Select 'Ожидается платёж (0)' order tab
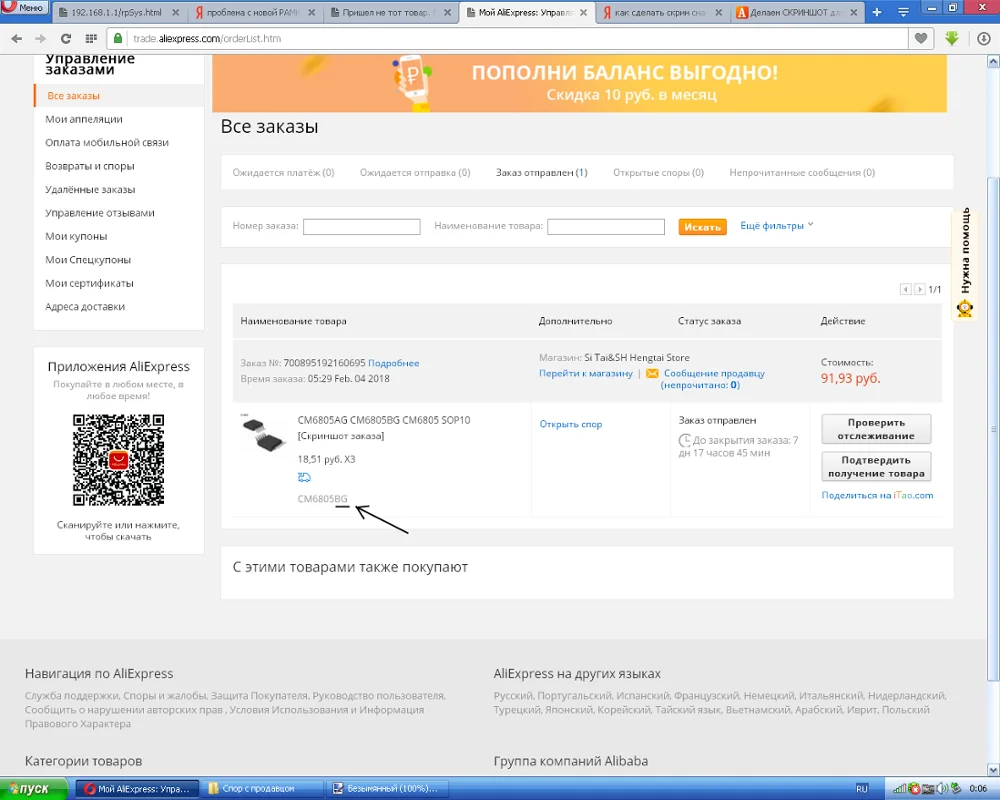1000x800 pixels. point(283,172)
